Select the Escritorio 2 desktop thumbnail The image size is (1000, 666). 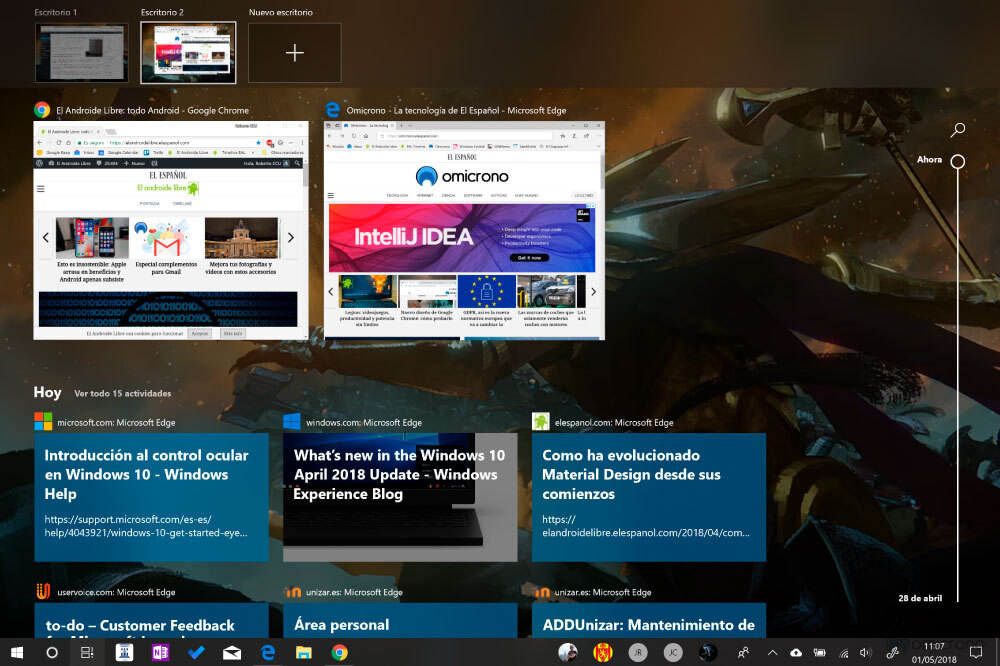(x=188, y=53)
